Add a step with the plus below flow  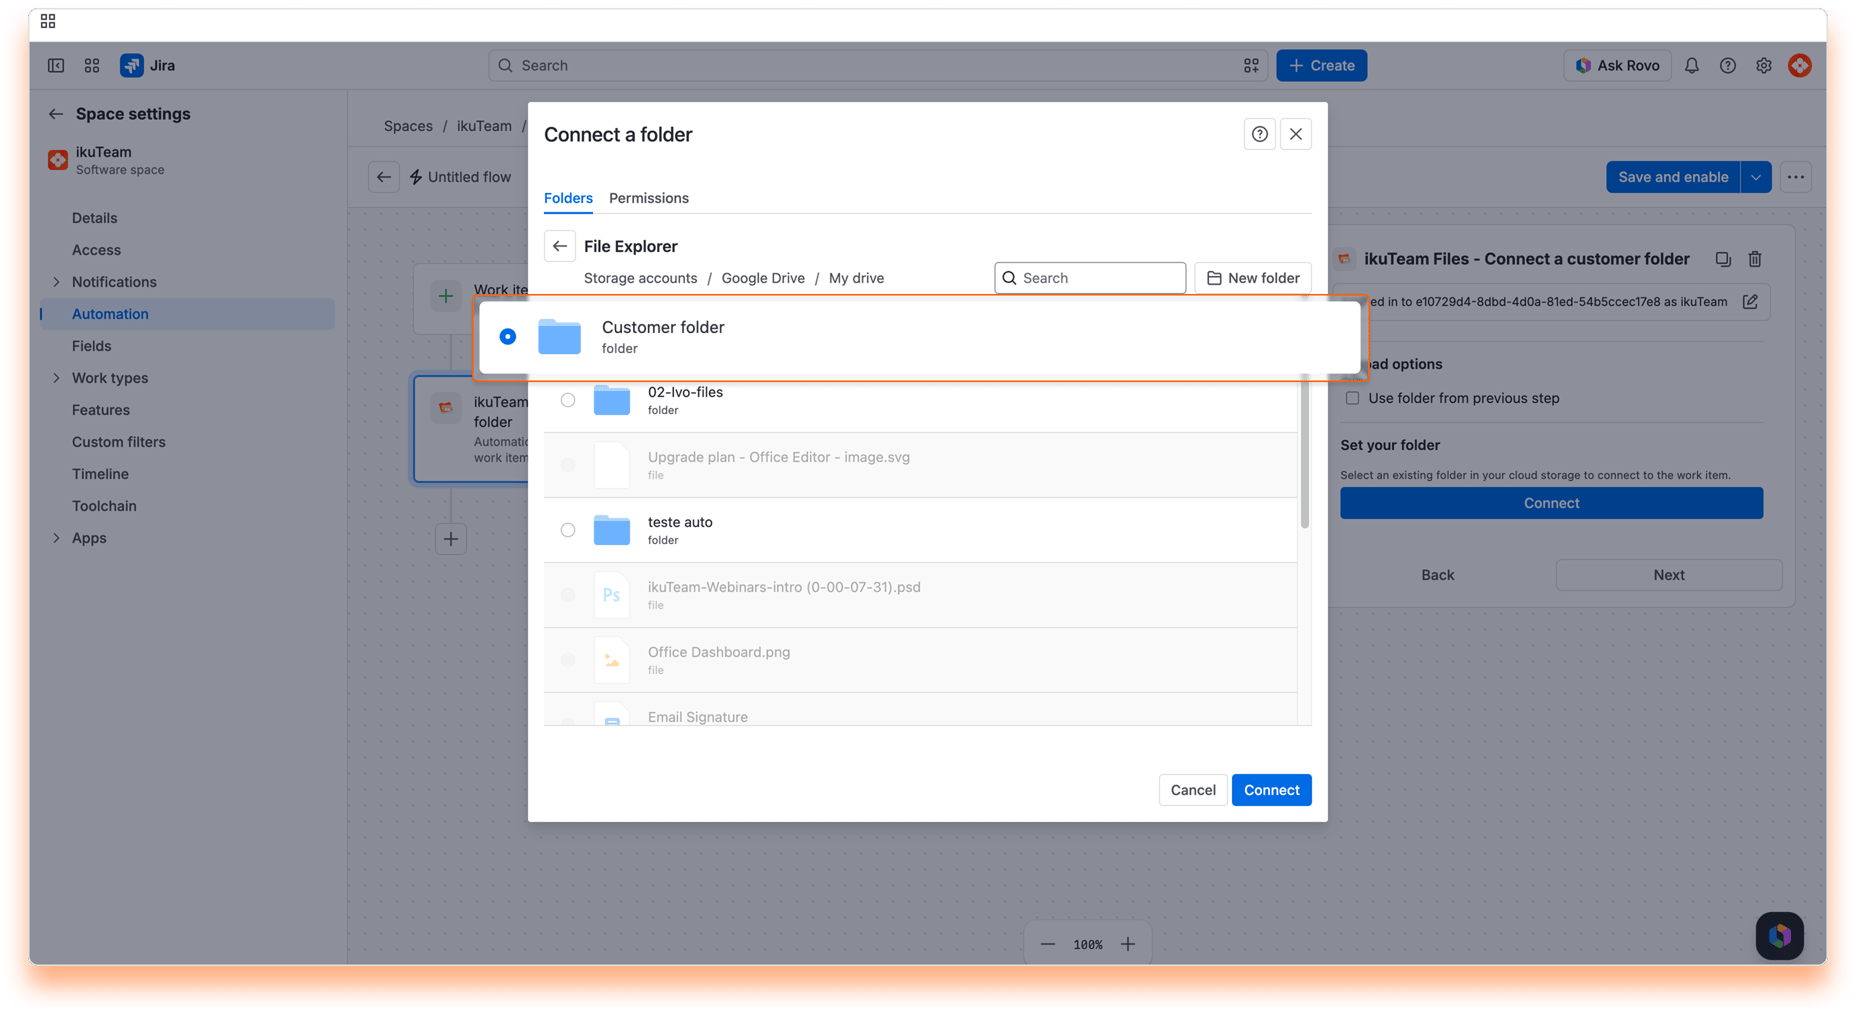(x=451, y=539)
